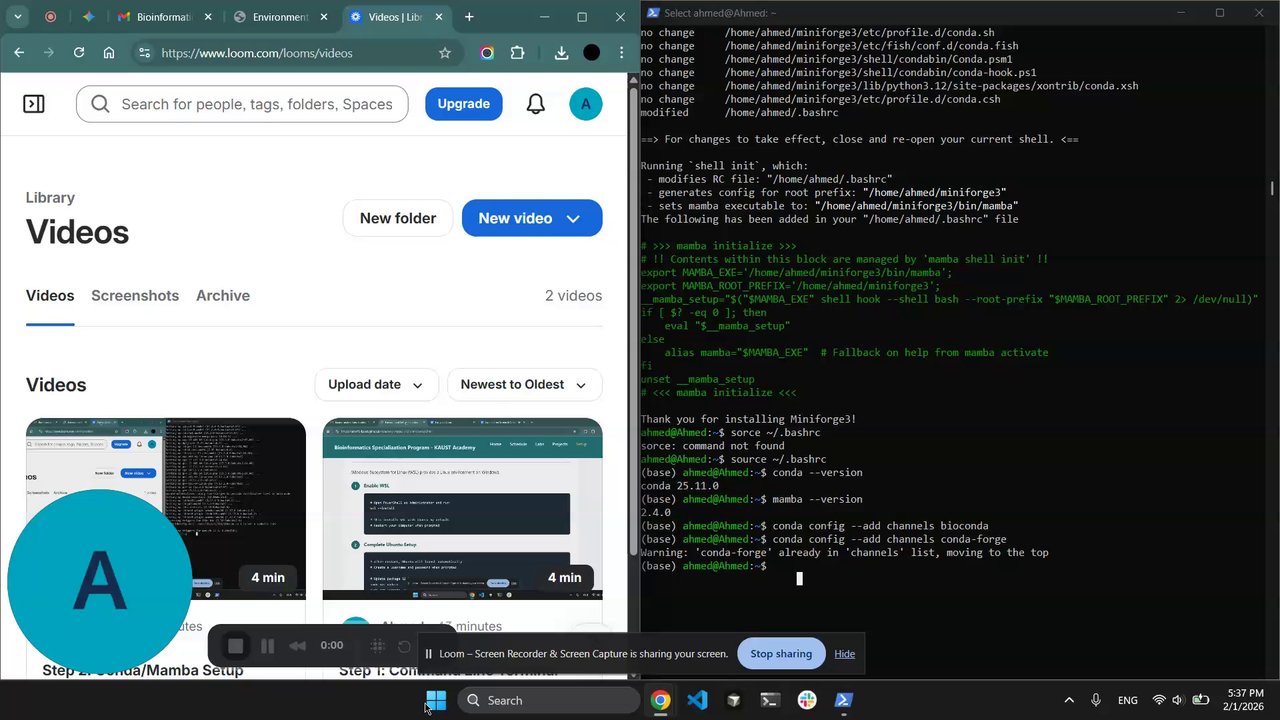Switch to the Archive tab

(223, 296)
